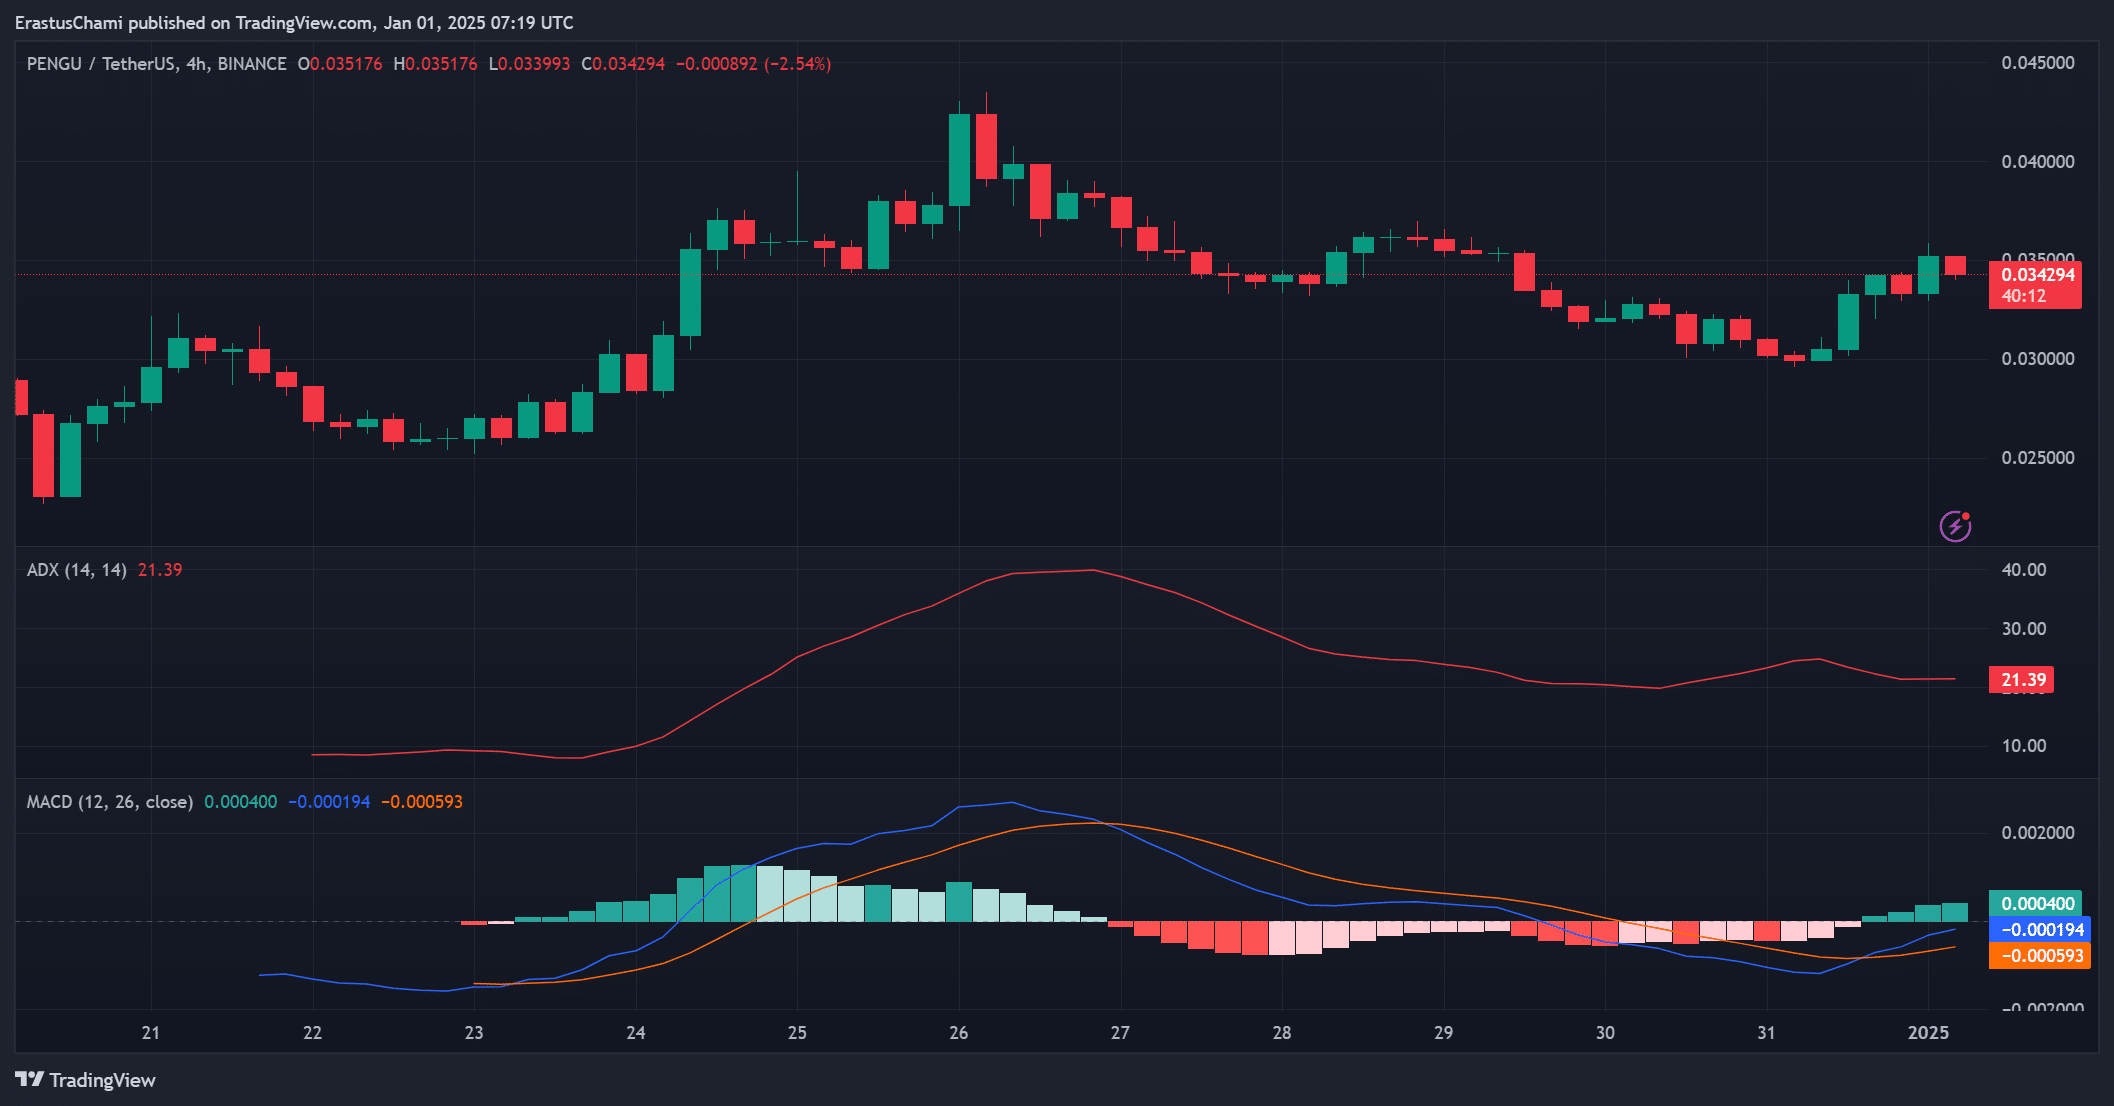Screen dimensions: 2114x1106
Task: Click the 40.00 ADX axis label
Action: click(x=2023, y=570)
